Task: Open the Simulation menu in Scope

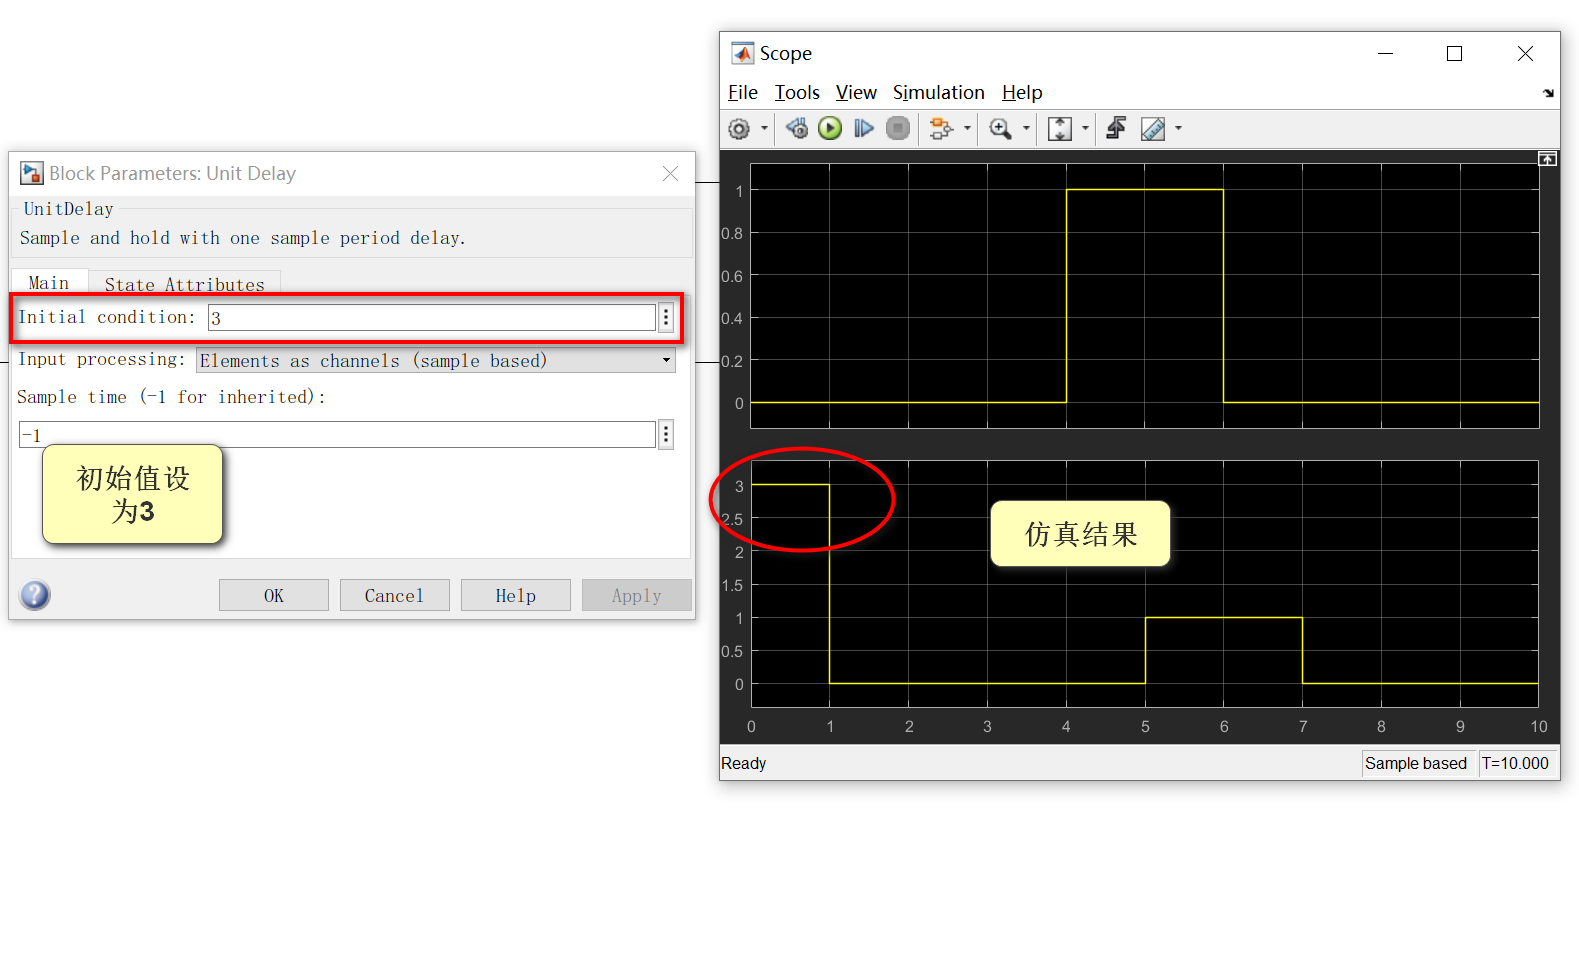Action: 939,92
